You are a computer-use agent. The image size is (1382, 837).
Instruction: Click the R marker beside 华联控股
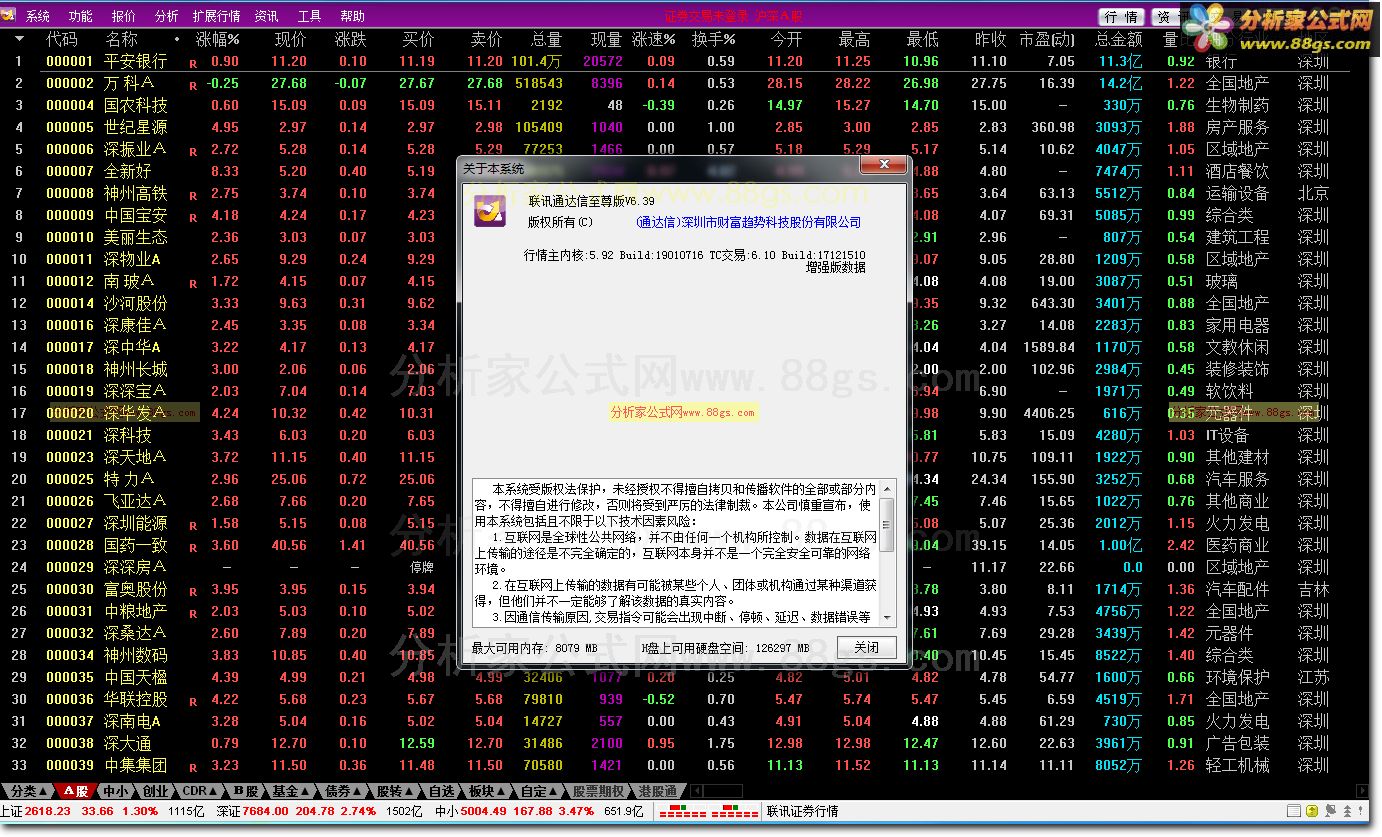193,701
